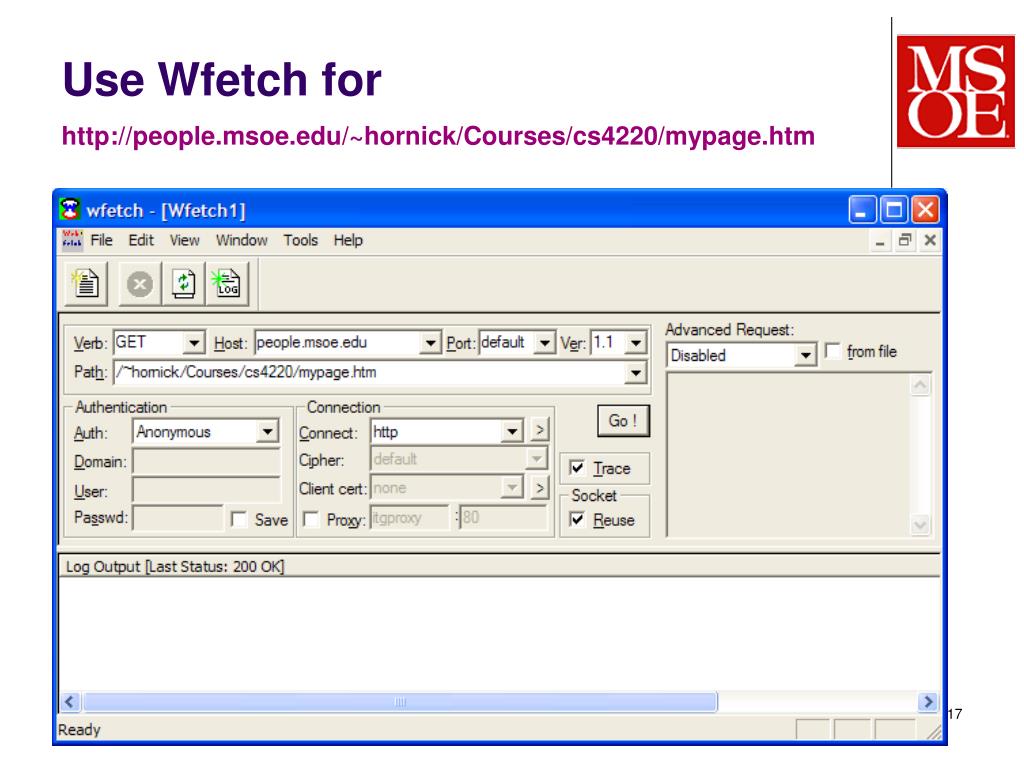Open the Verb dropdown showing GET

coord(194,343)
